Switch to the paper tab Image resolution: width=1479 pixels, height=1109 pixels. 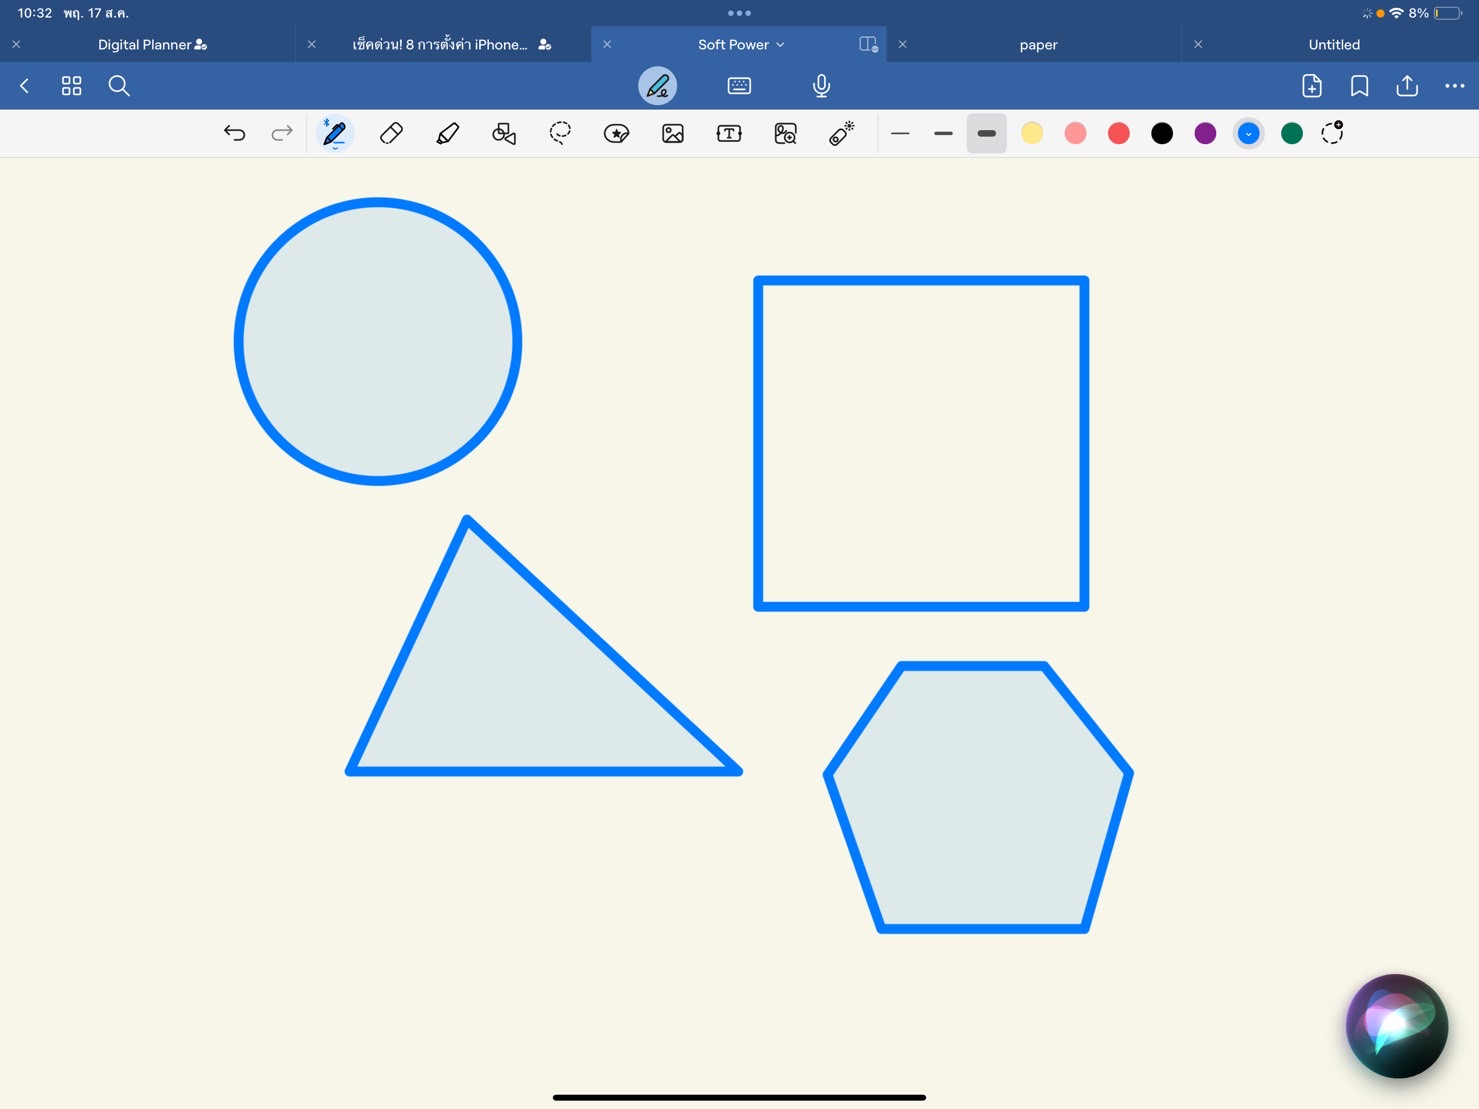click(1038, 45)
